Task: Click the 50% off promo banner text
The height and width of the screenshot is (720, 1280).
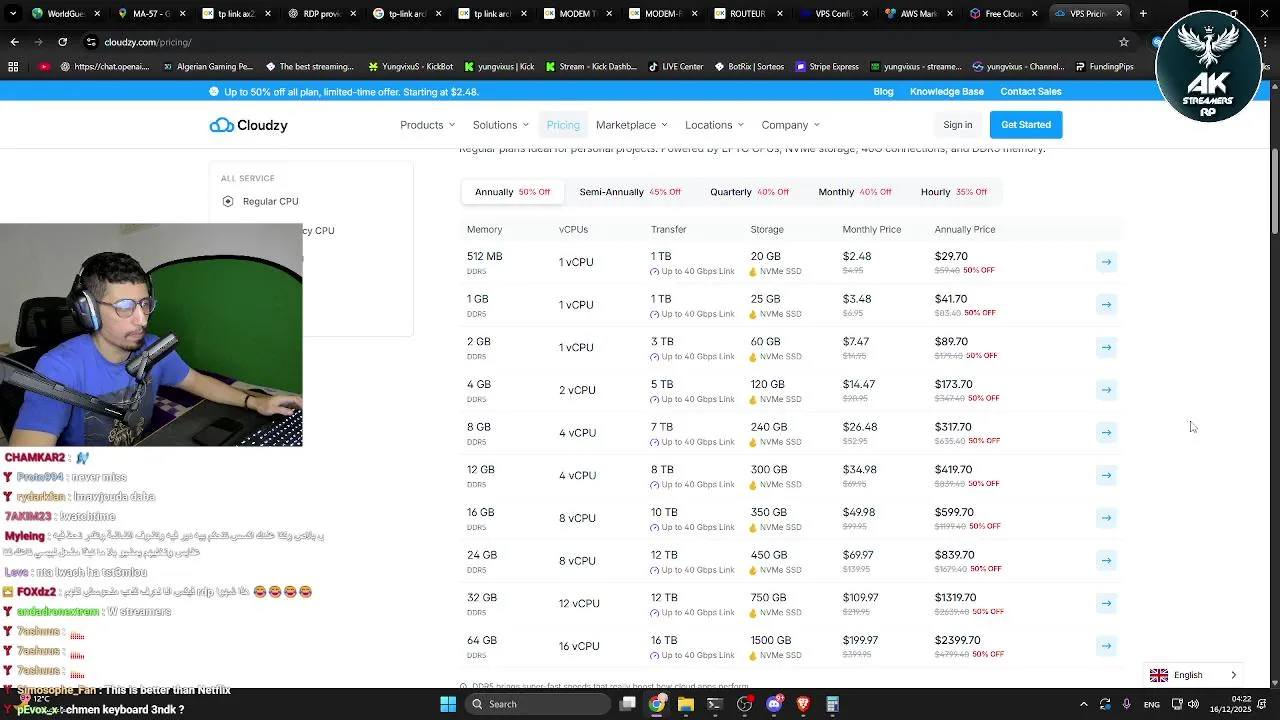Action: 351,92
